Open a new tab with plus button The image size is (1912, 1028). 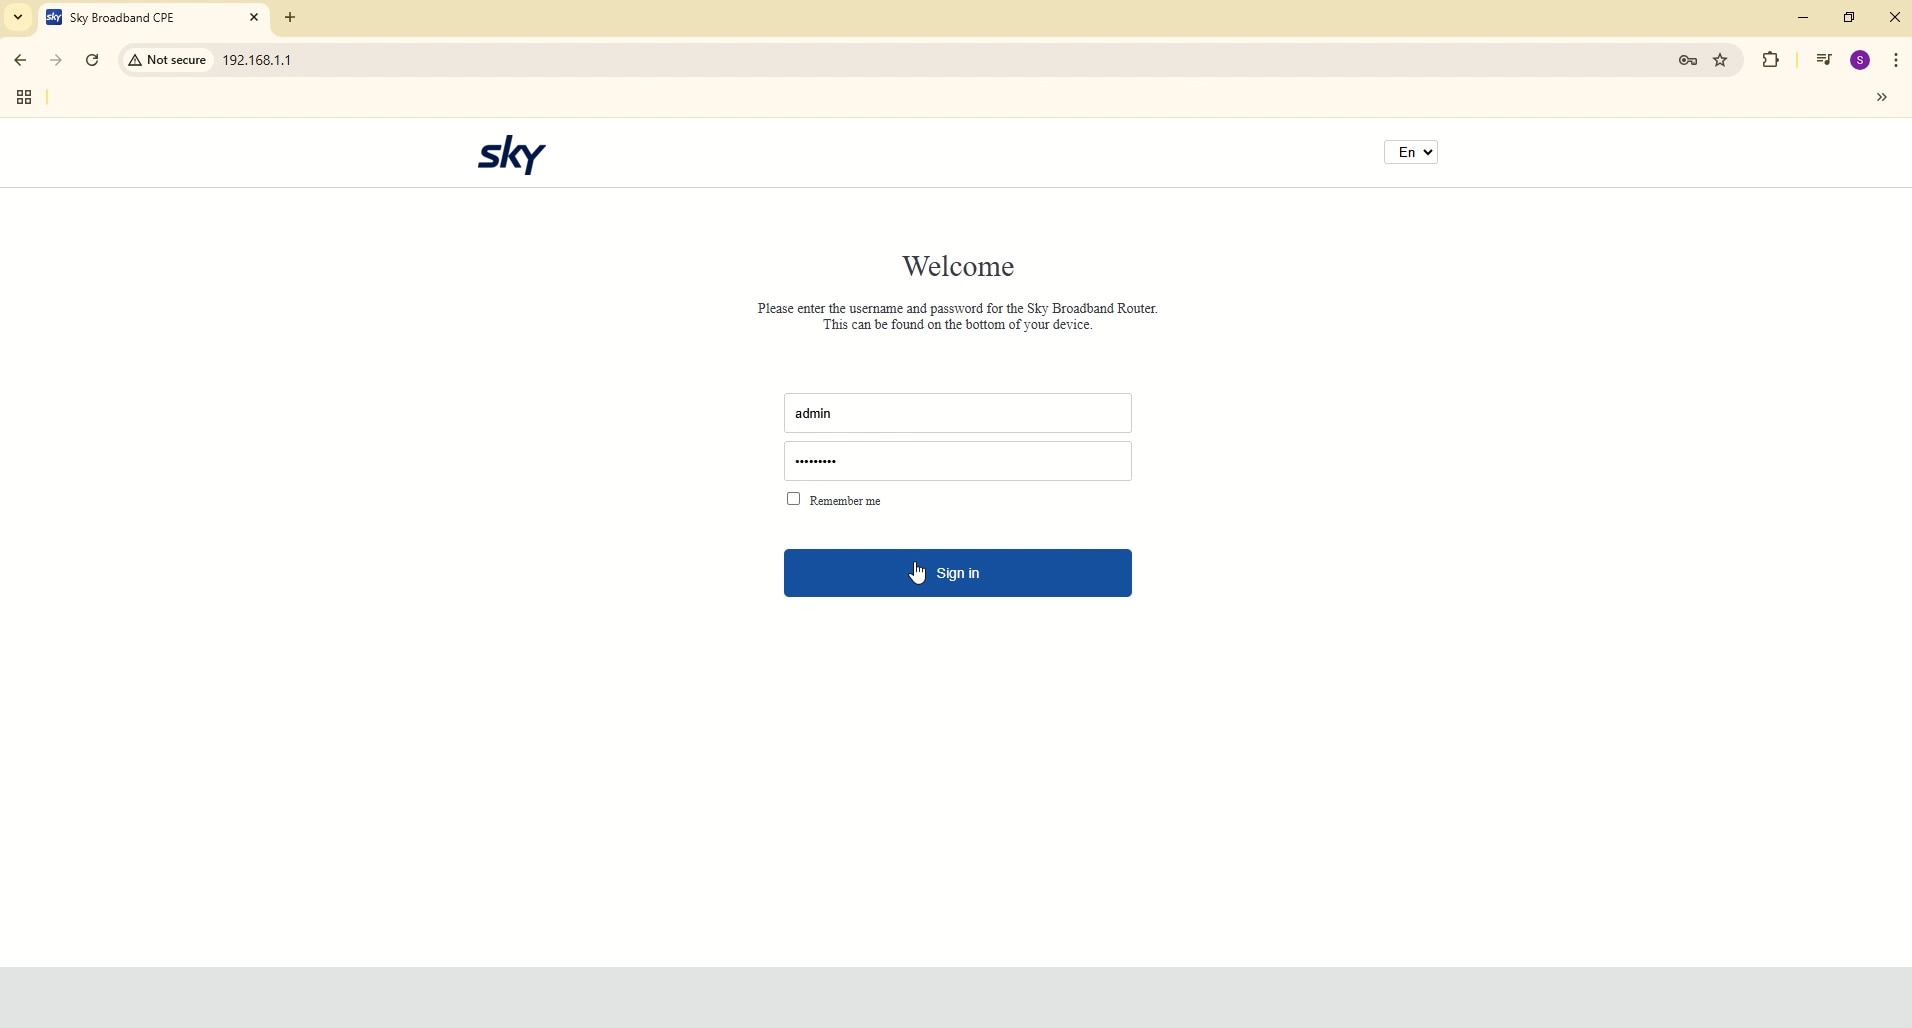tap(291, 18)
